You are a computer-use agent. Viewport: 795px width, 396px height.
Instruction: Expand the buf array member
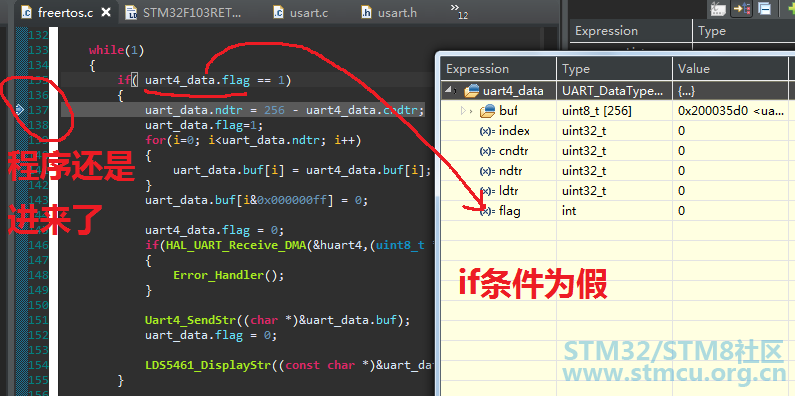tap(464, 111)
